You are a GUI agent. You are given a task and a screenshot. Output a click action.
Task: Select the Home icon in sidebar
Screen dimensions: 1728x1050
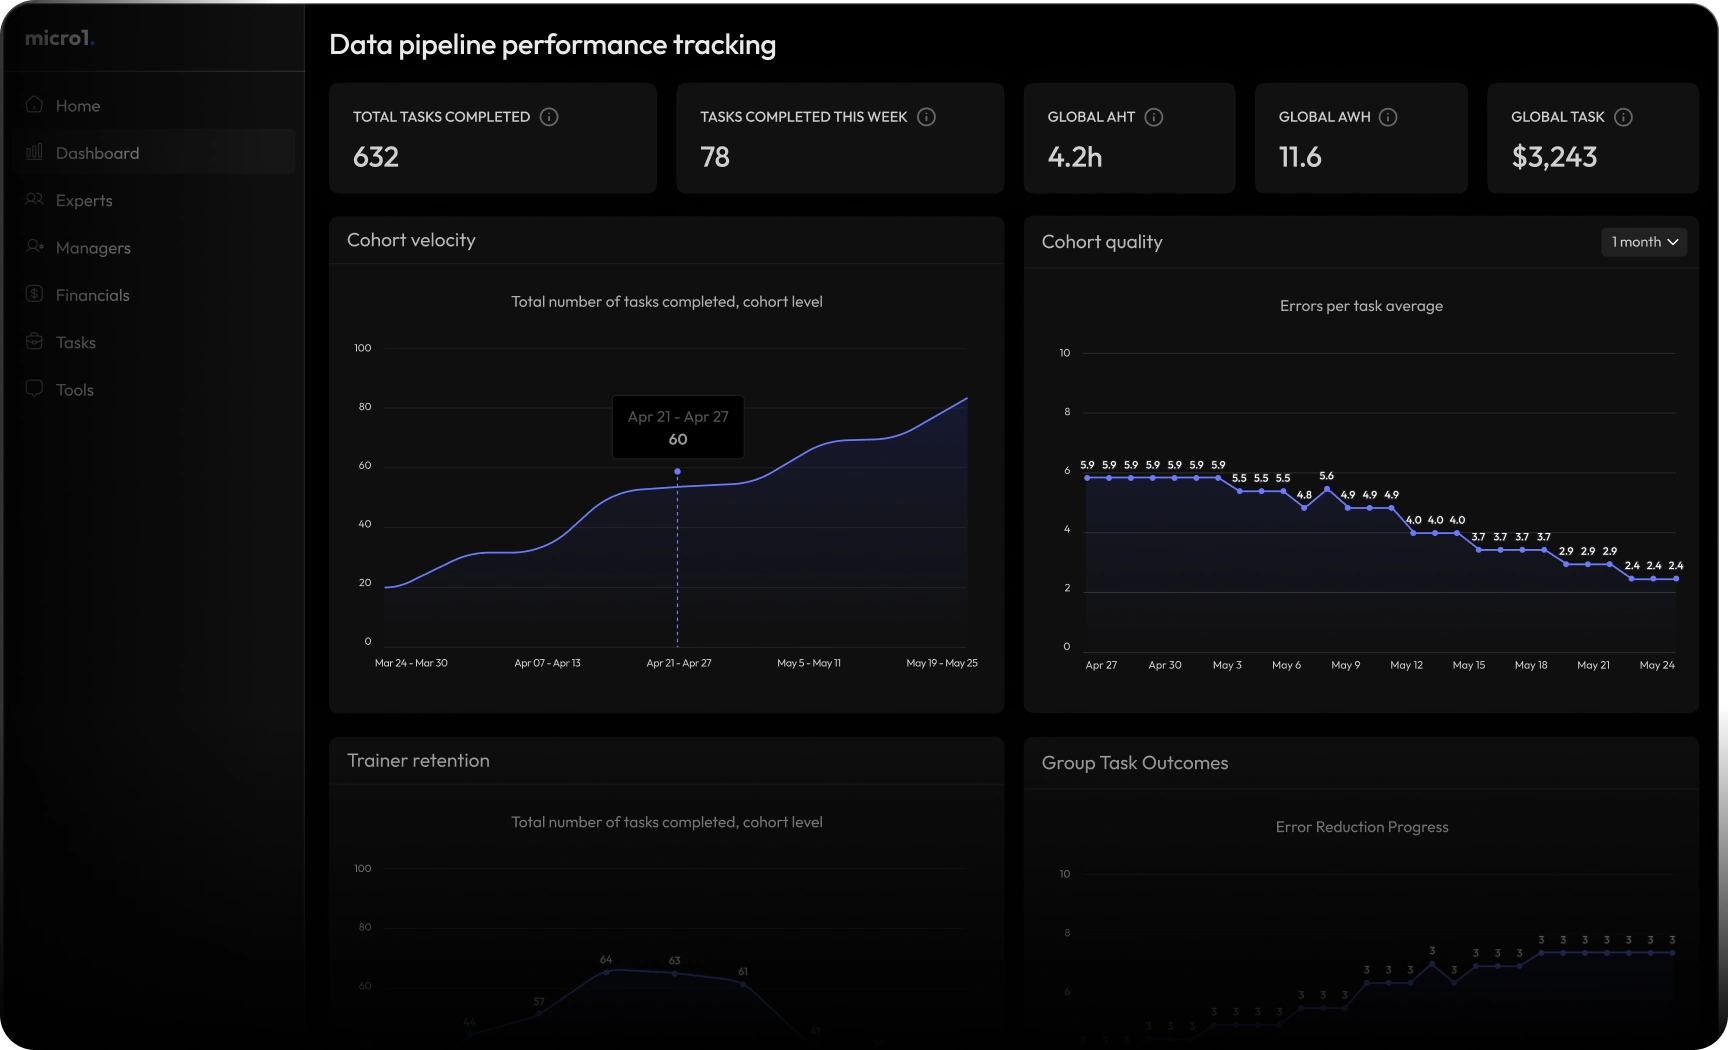34,104
